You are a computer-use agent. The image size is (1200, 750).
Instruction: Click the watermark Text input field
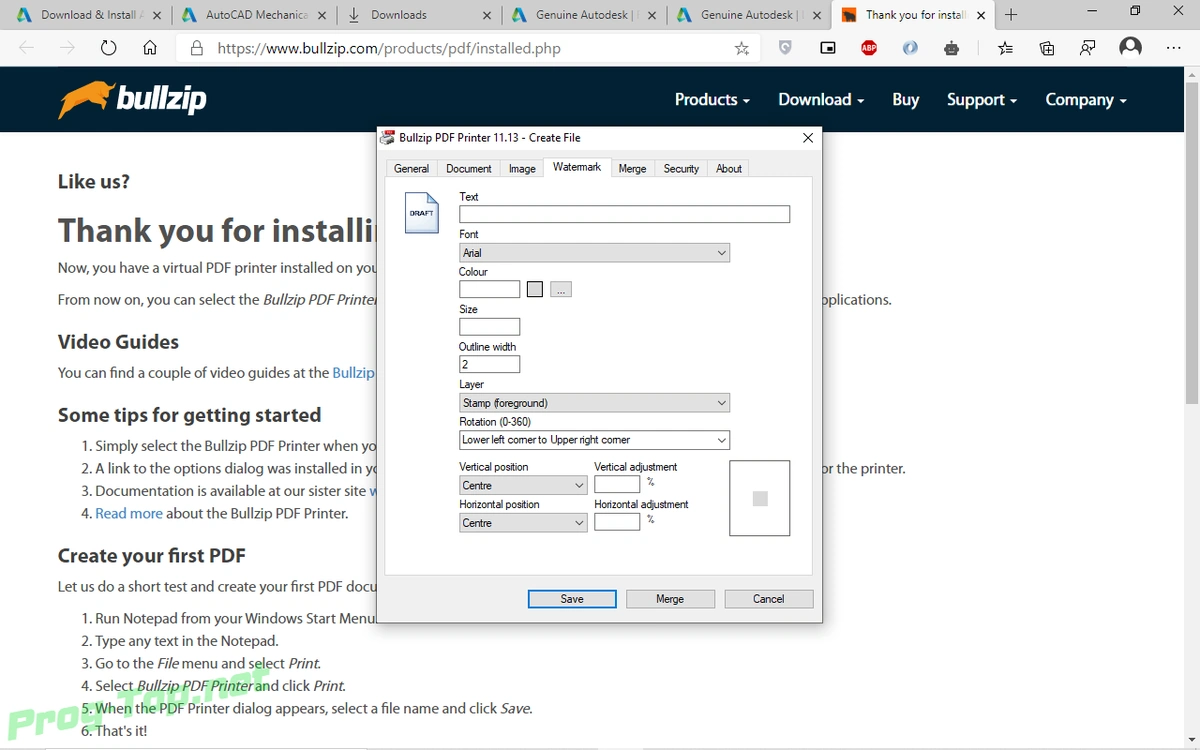(x=624, y=214)
